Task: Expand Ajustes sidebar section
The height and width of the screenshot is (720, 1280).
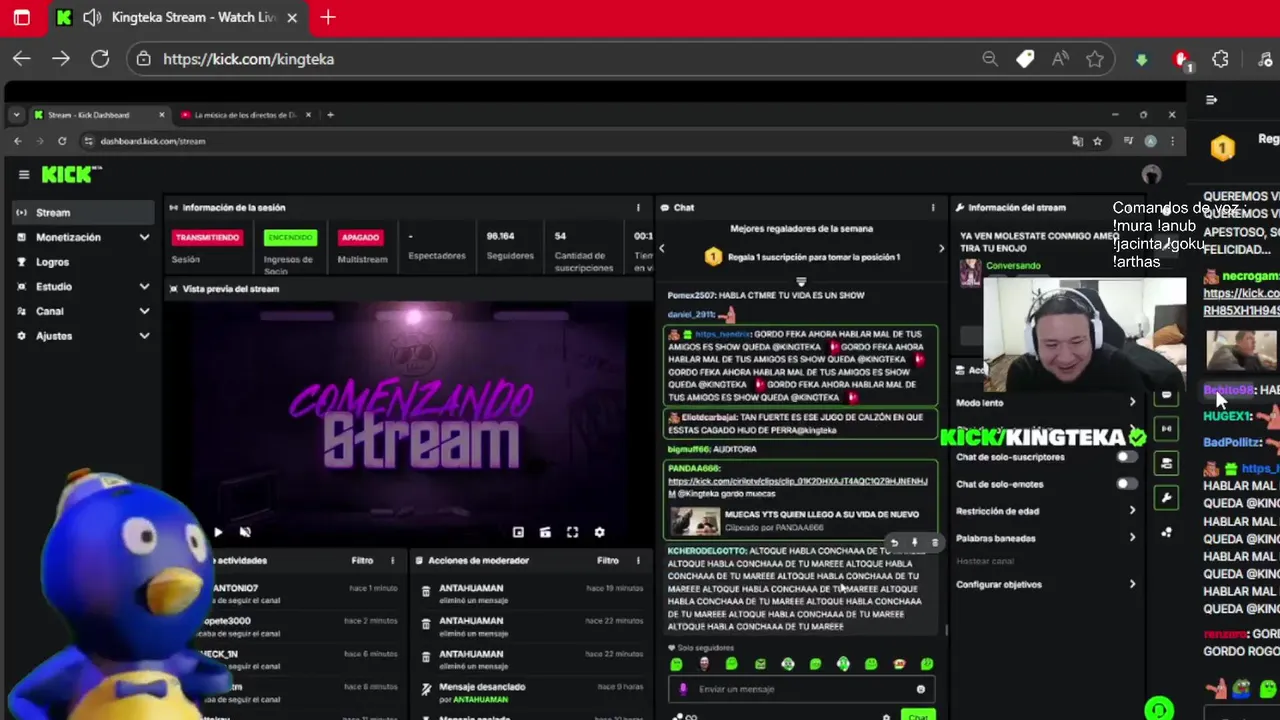Action: (x=83, y=336)
